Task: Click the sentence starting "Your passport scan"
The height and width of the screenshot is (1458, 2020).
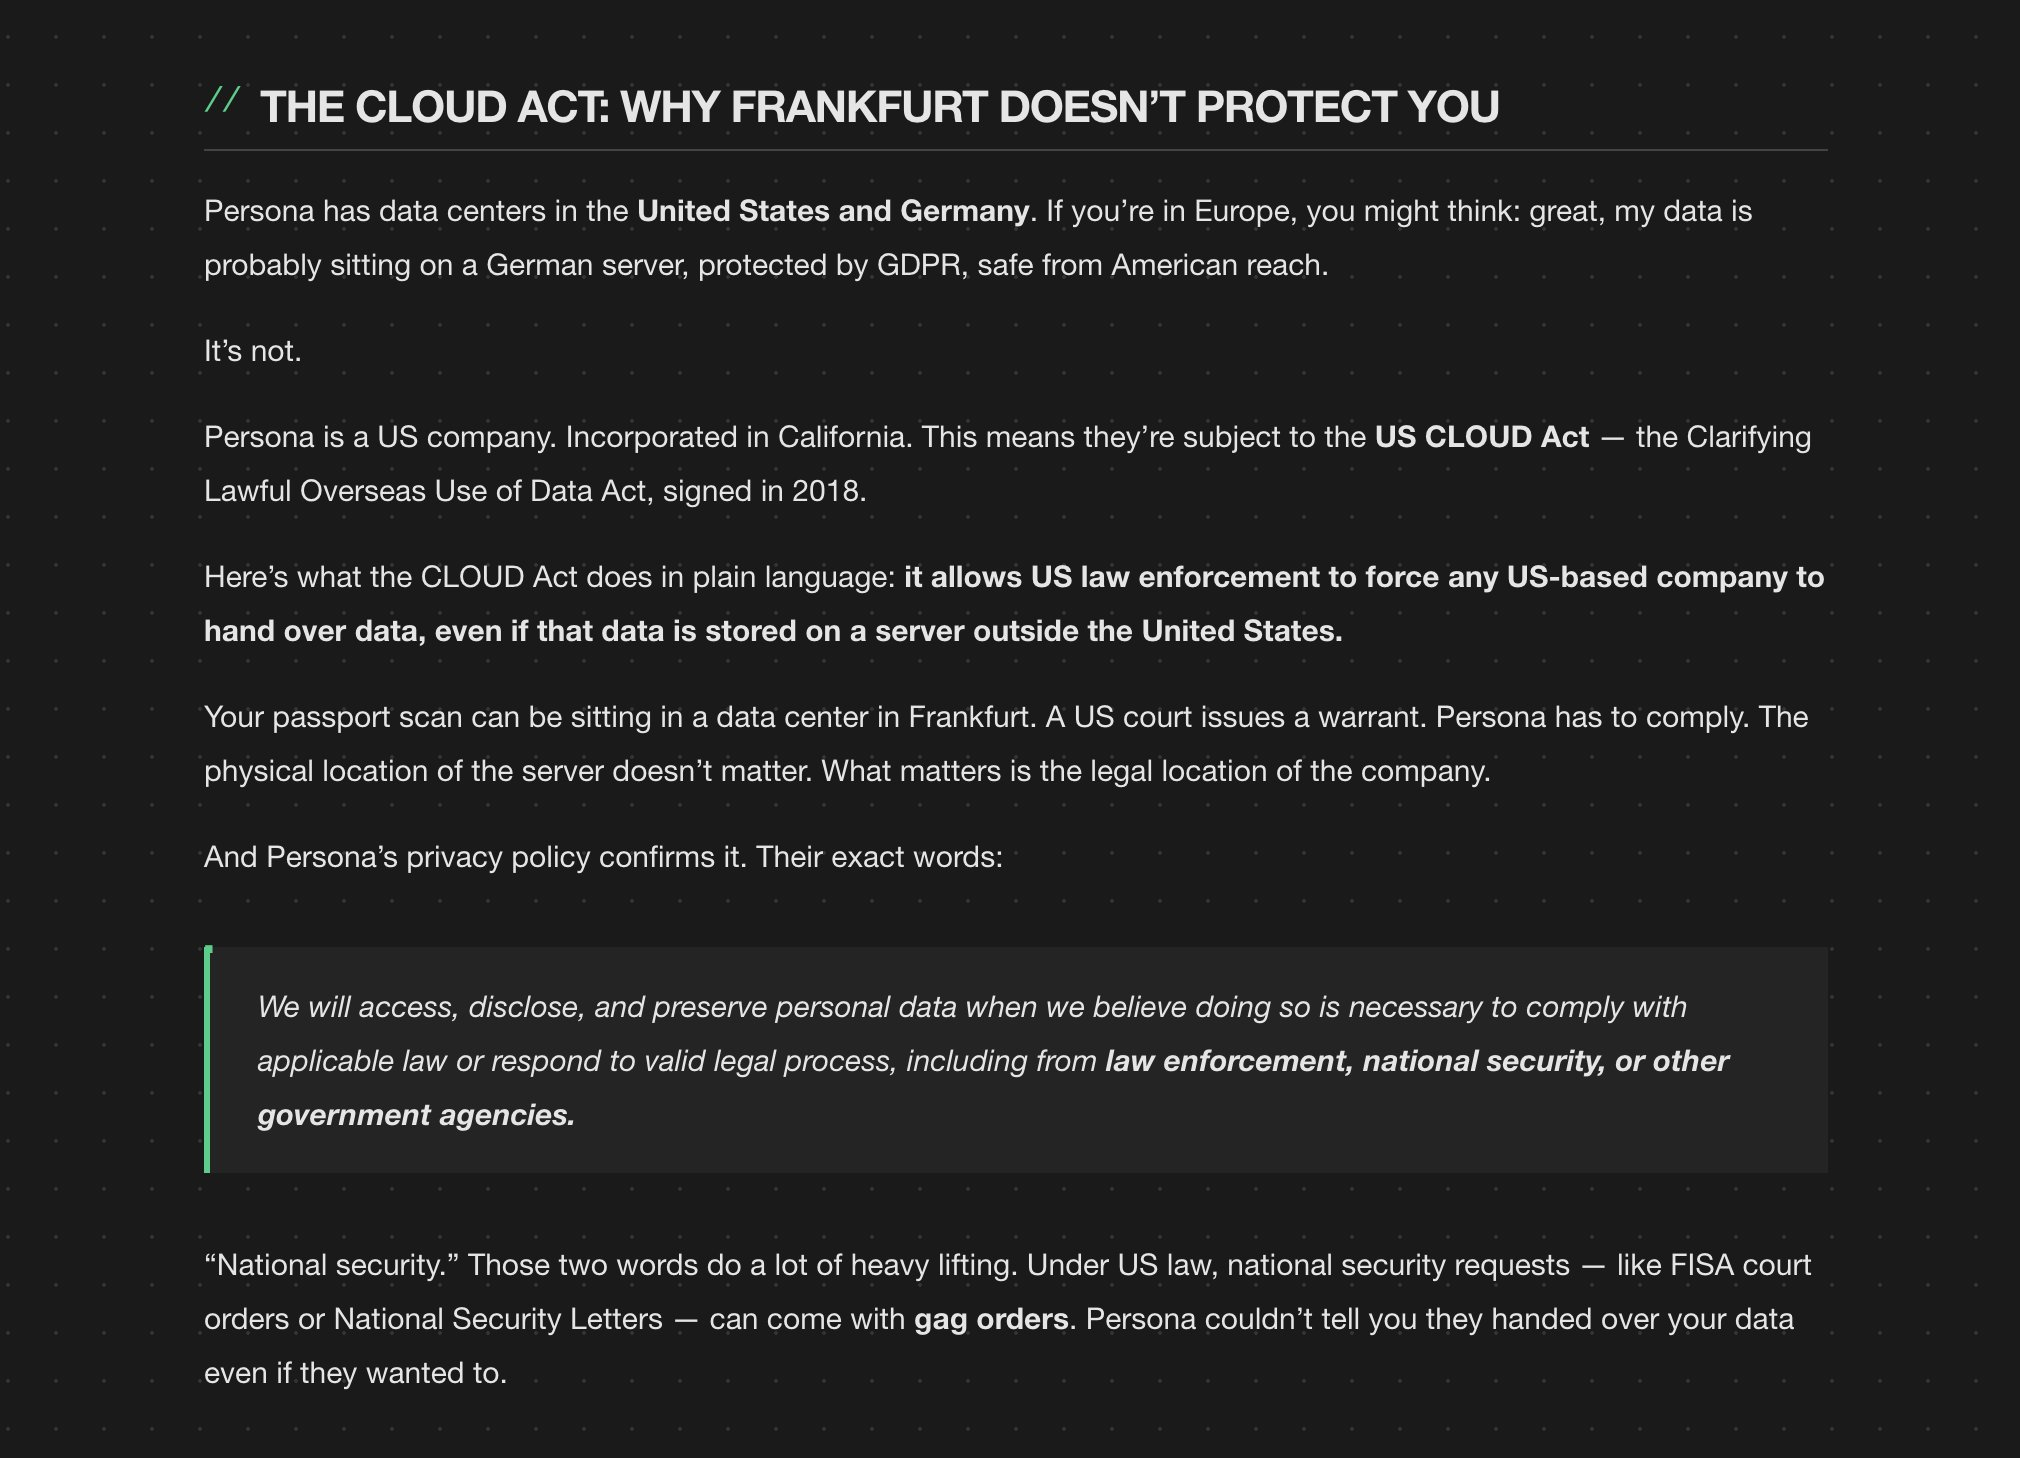Action: pyautogui.click(x=619, y=717)
